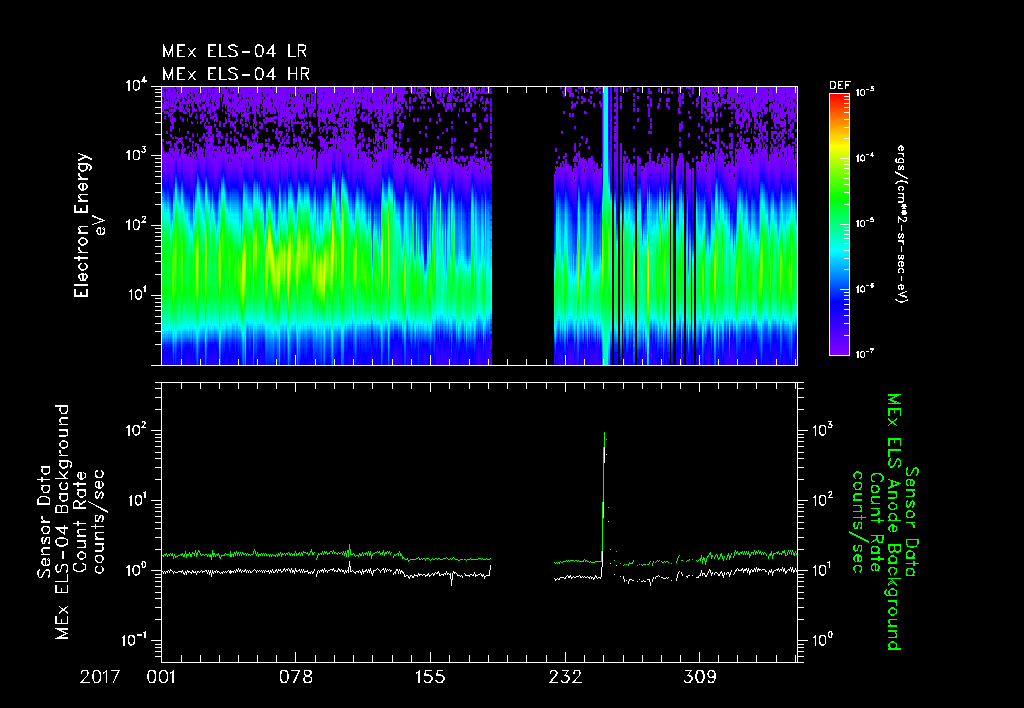
Task: Click the x-axis tick label '155'
Action: (430, 677)
